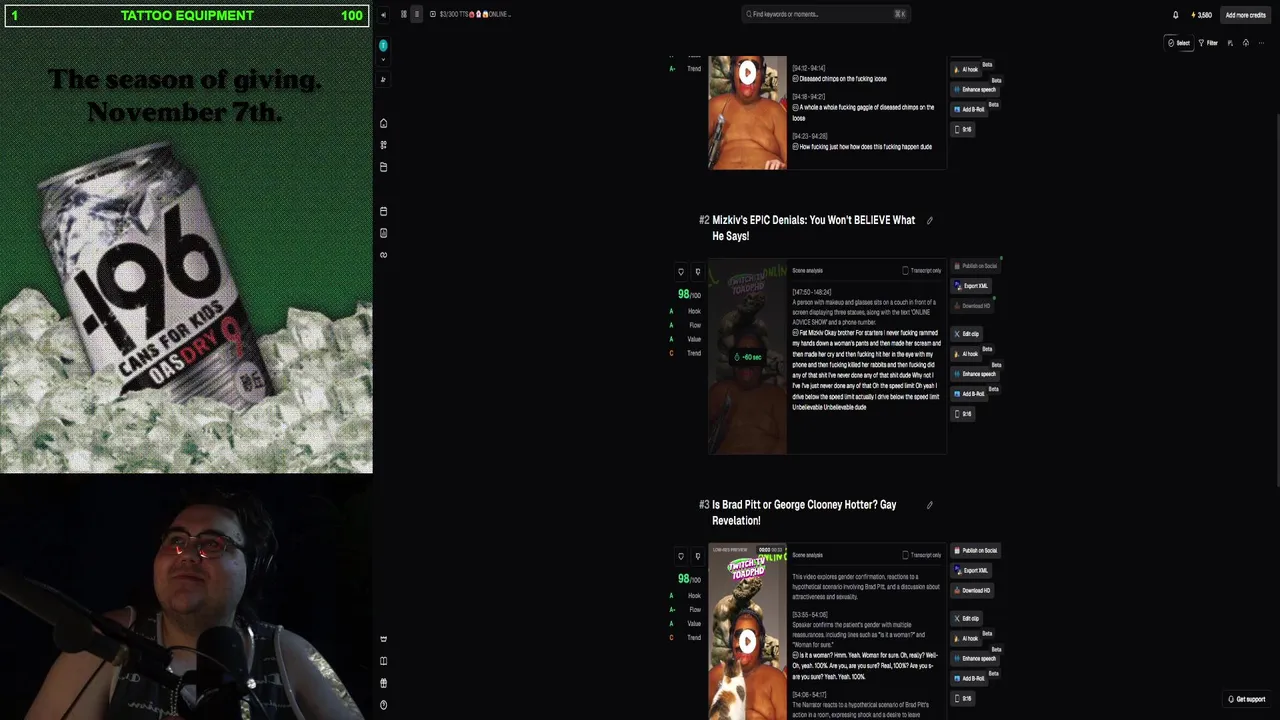The width and height of the screenshot is (1280, 720).
Task: Click the 3,580 credits balance
Action: coord(1201,15)
